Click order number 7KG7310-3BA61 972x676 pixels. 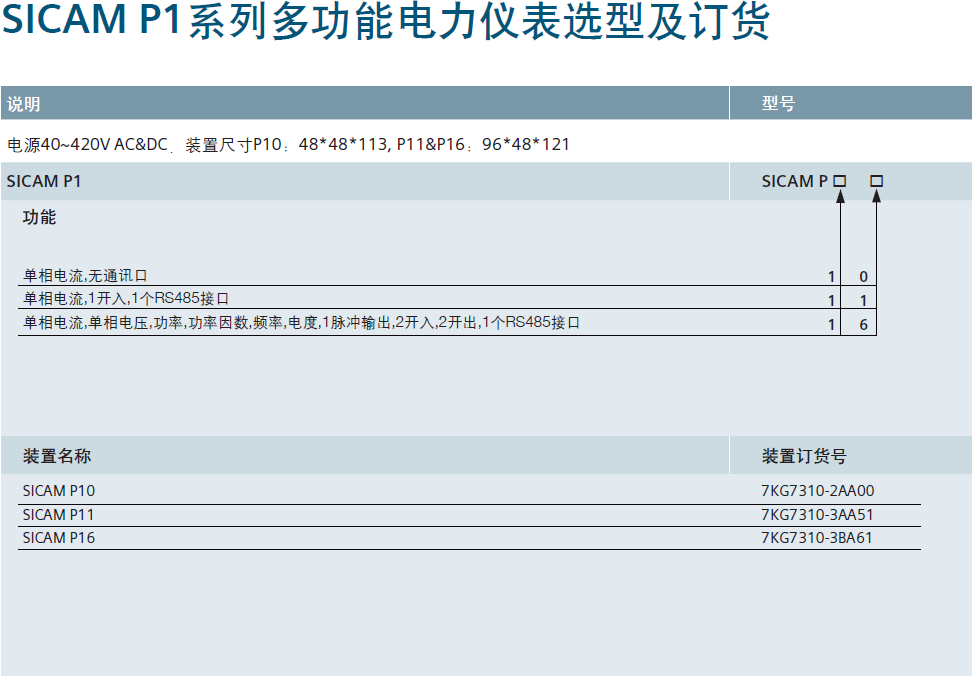tap(817, 538)
